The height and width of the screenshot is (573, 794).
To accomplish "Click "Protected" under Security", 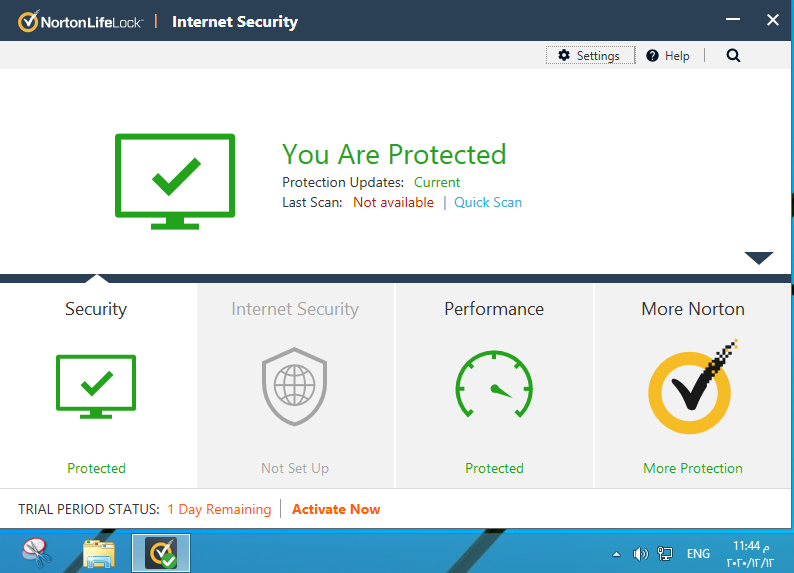I will 96,468.
